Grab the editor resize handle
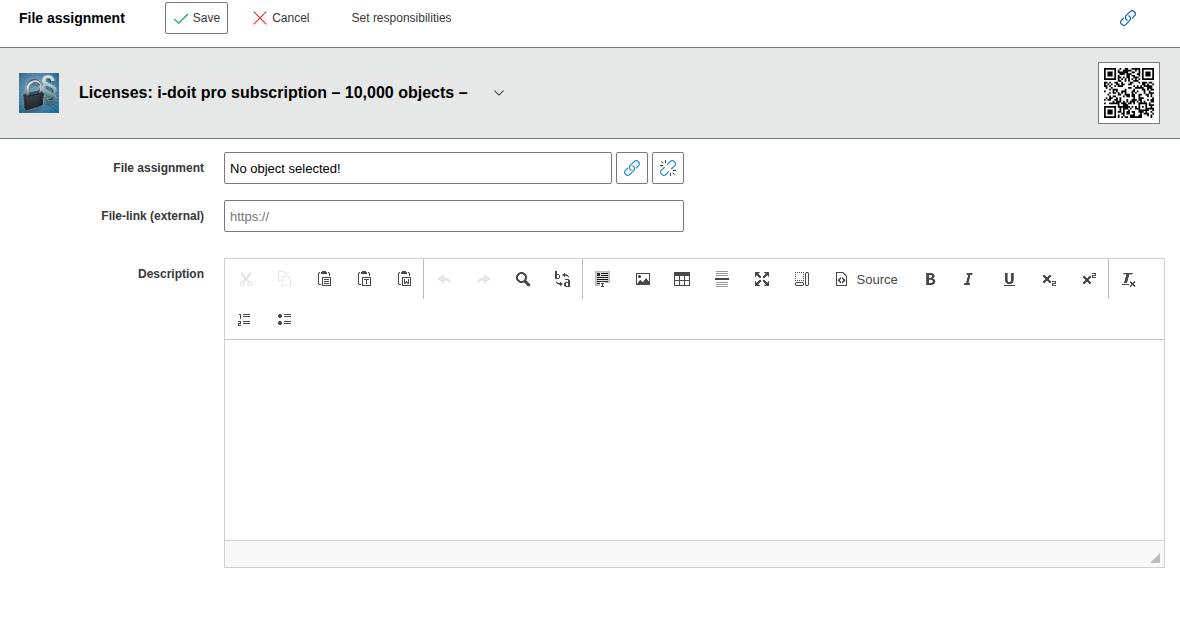1180x640 pixels. click(1155, 558)
